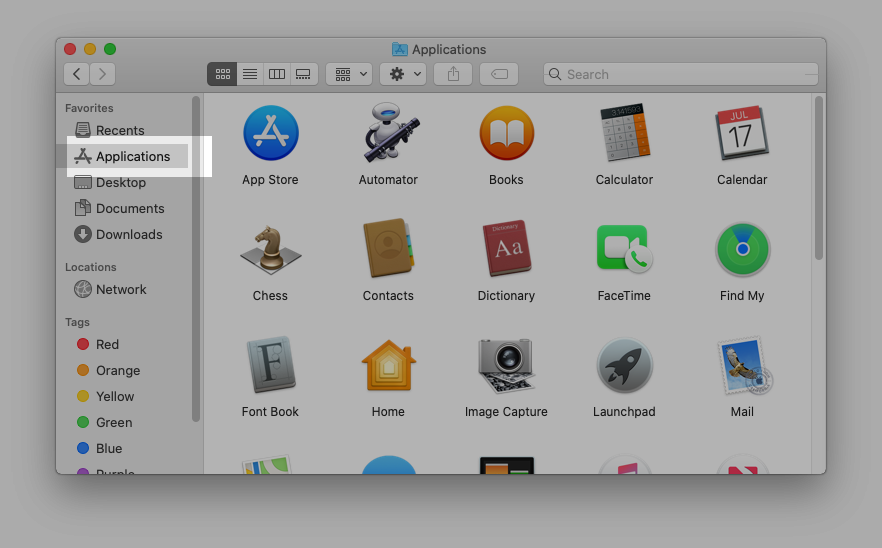882x548 pixels.
Task: Click the Applications folder icon in title bar
Action: click(399, 49)
